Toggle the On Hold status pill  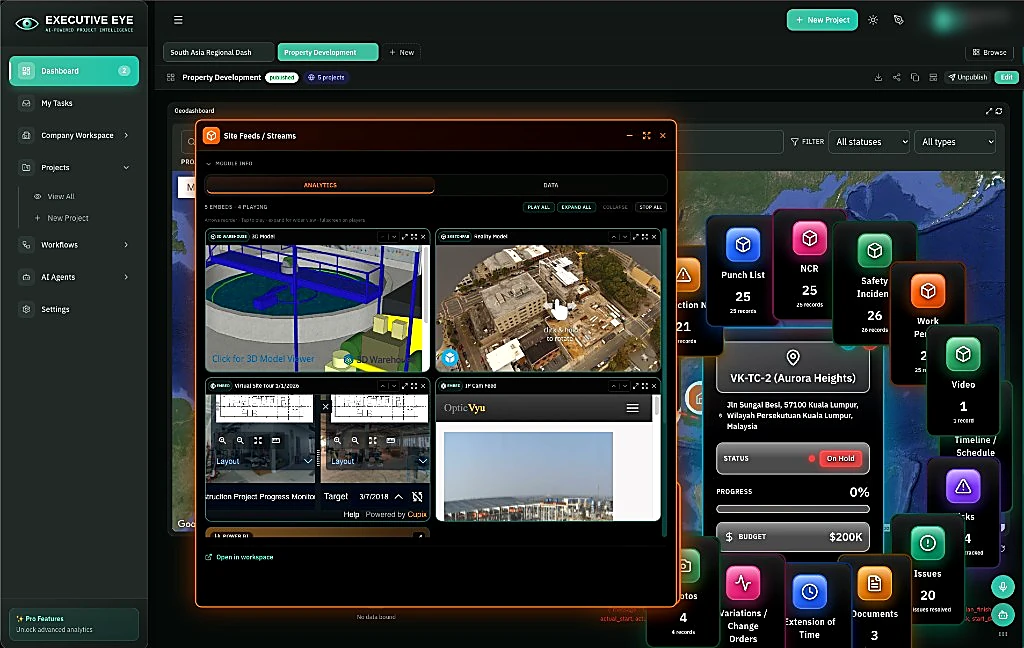coord(840,459)
